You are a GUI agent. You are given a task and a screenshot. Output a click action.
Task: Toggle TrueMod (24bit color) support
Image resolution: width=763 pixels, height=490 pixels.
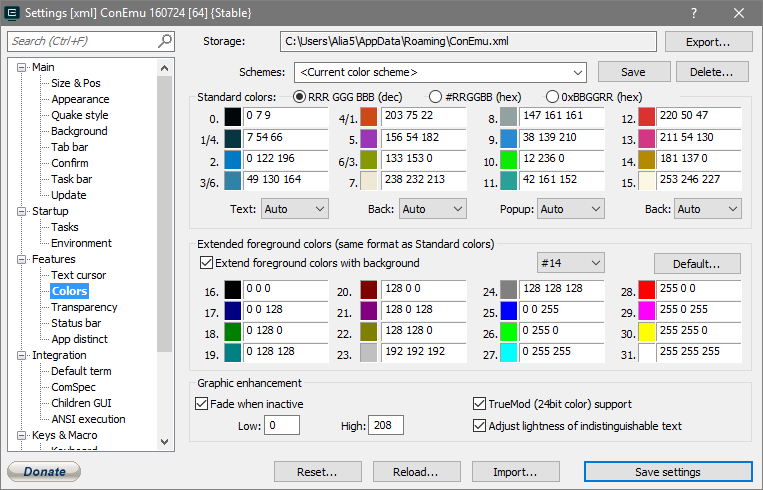pyautogui.click(x=479, y=404)
